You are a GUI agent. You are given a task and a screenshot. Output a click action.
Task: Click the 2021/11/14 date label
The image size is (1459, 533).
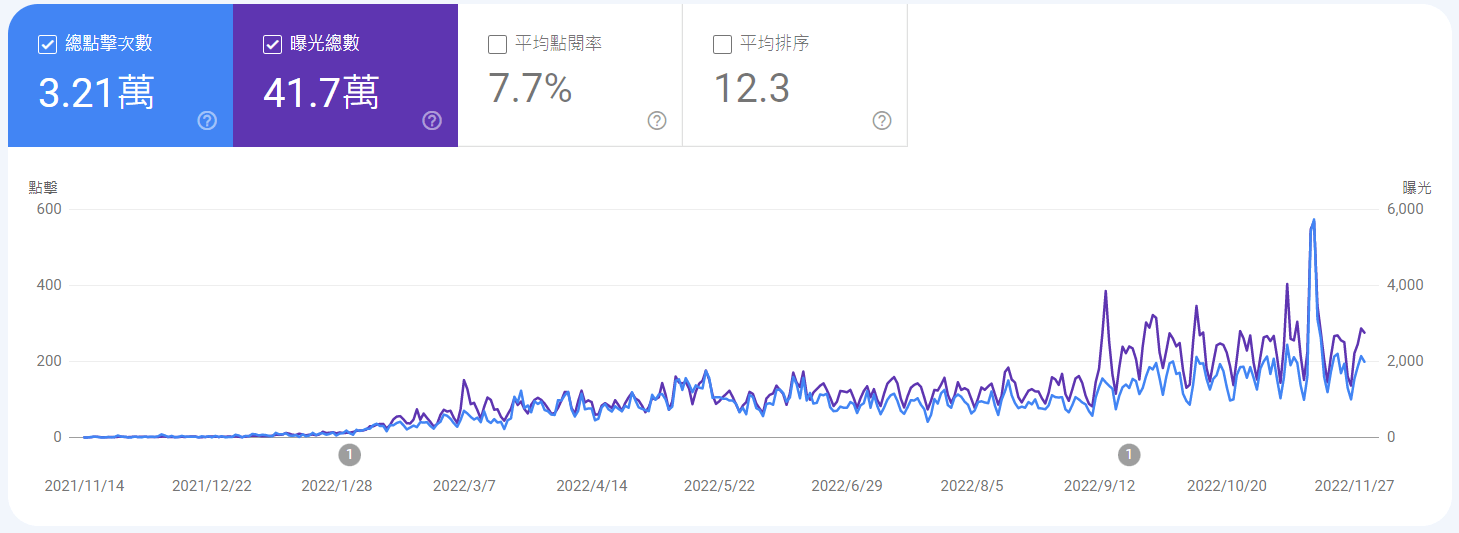point(85,486)
